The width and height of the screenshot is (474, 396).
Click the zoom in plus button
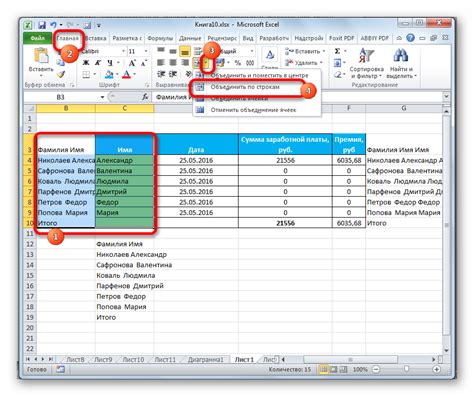(436, 369)
